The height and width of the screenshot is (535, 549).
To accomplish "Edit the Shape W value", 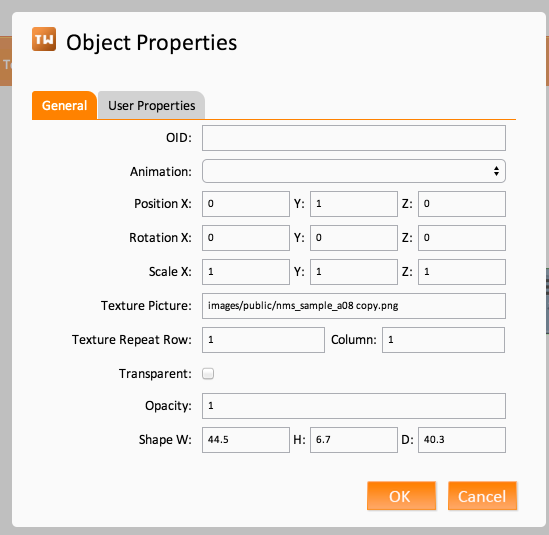I will tap(246, 440).
